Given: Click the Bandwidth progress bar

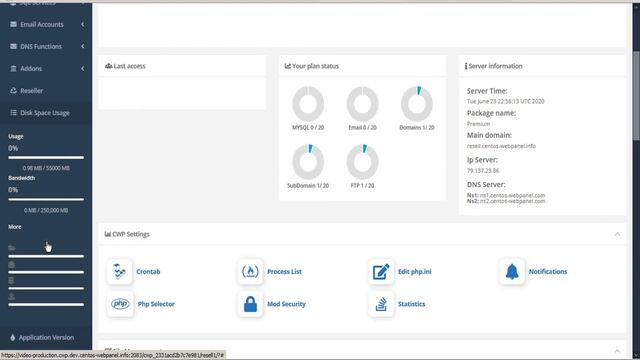Looking at the screenshot, I should pos(46,199).
